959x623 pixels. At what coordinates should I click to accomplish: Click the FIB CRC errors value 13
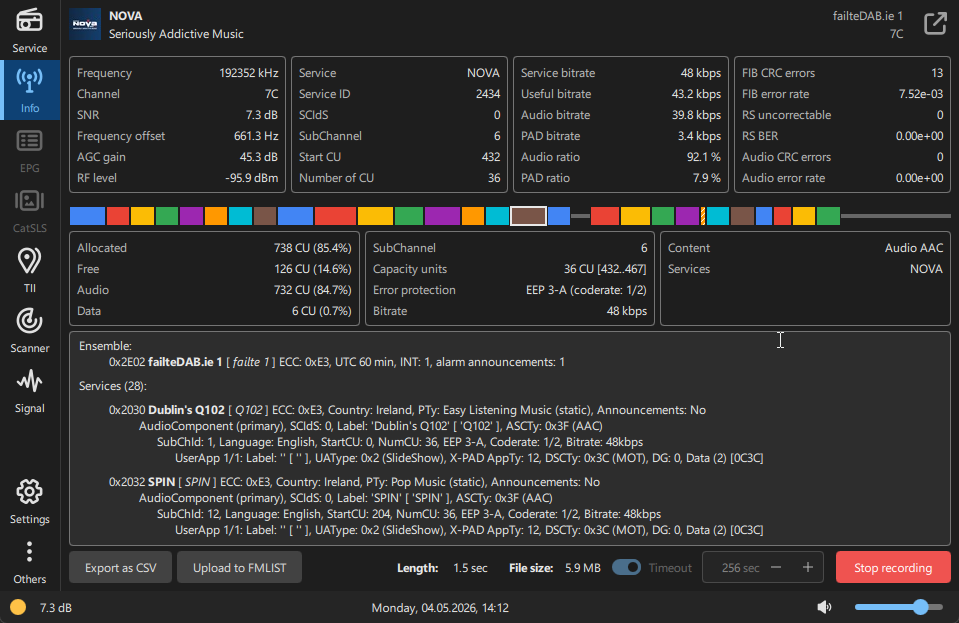click(937, 73)
